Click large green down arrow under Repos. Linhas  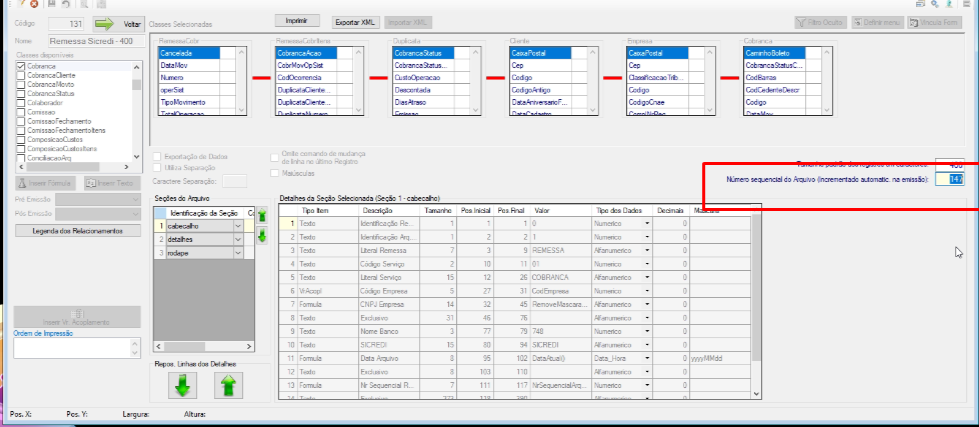(182, 385)
